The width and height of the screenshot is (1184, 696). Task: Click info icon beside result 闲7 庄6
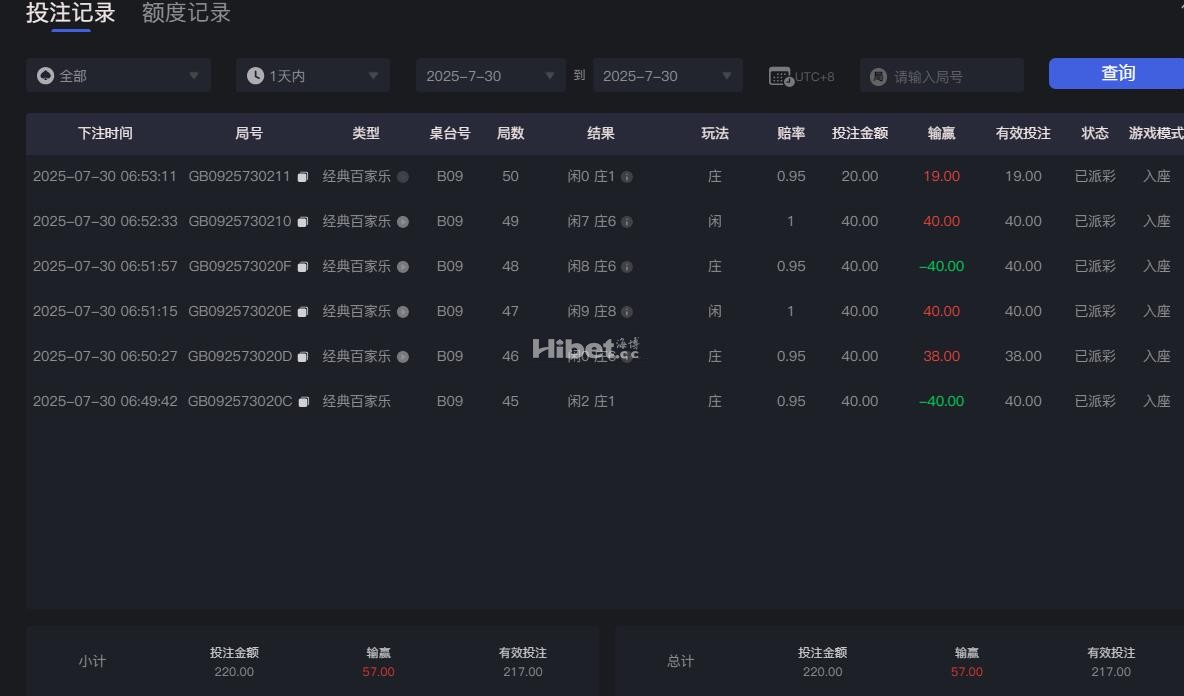[x=627, y=222]
